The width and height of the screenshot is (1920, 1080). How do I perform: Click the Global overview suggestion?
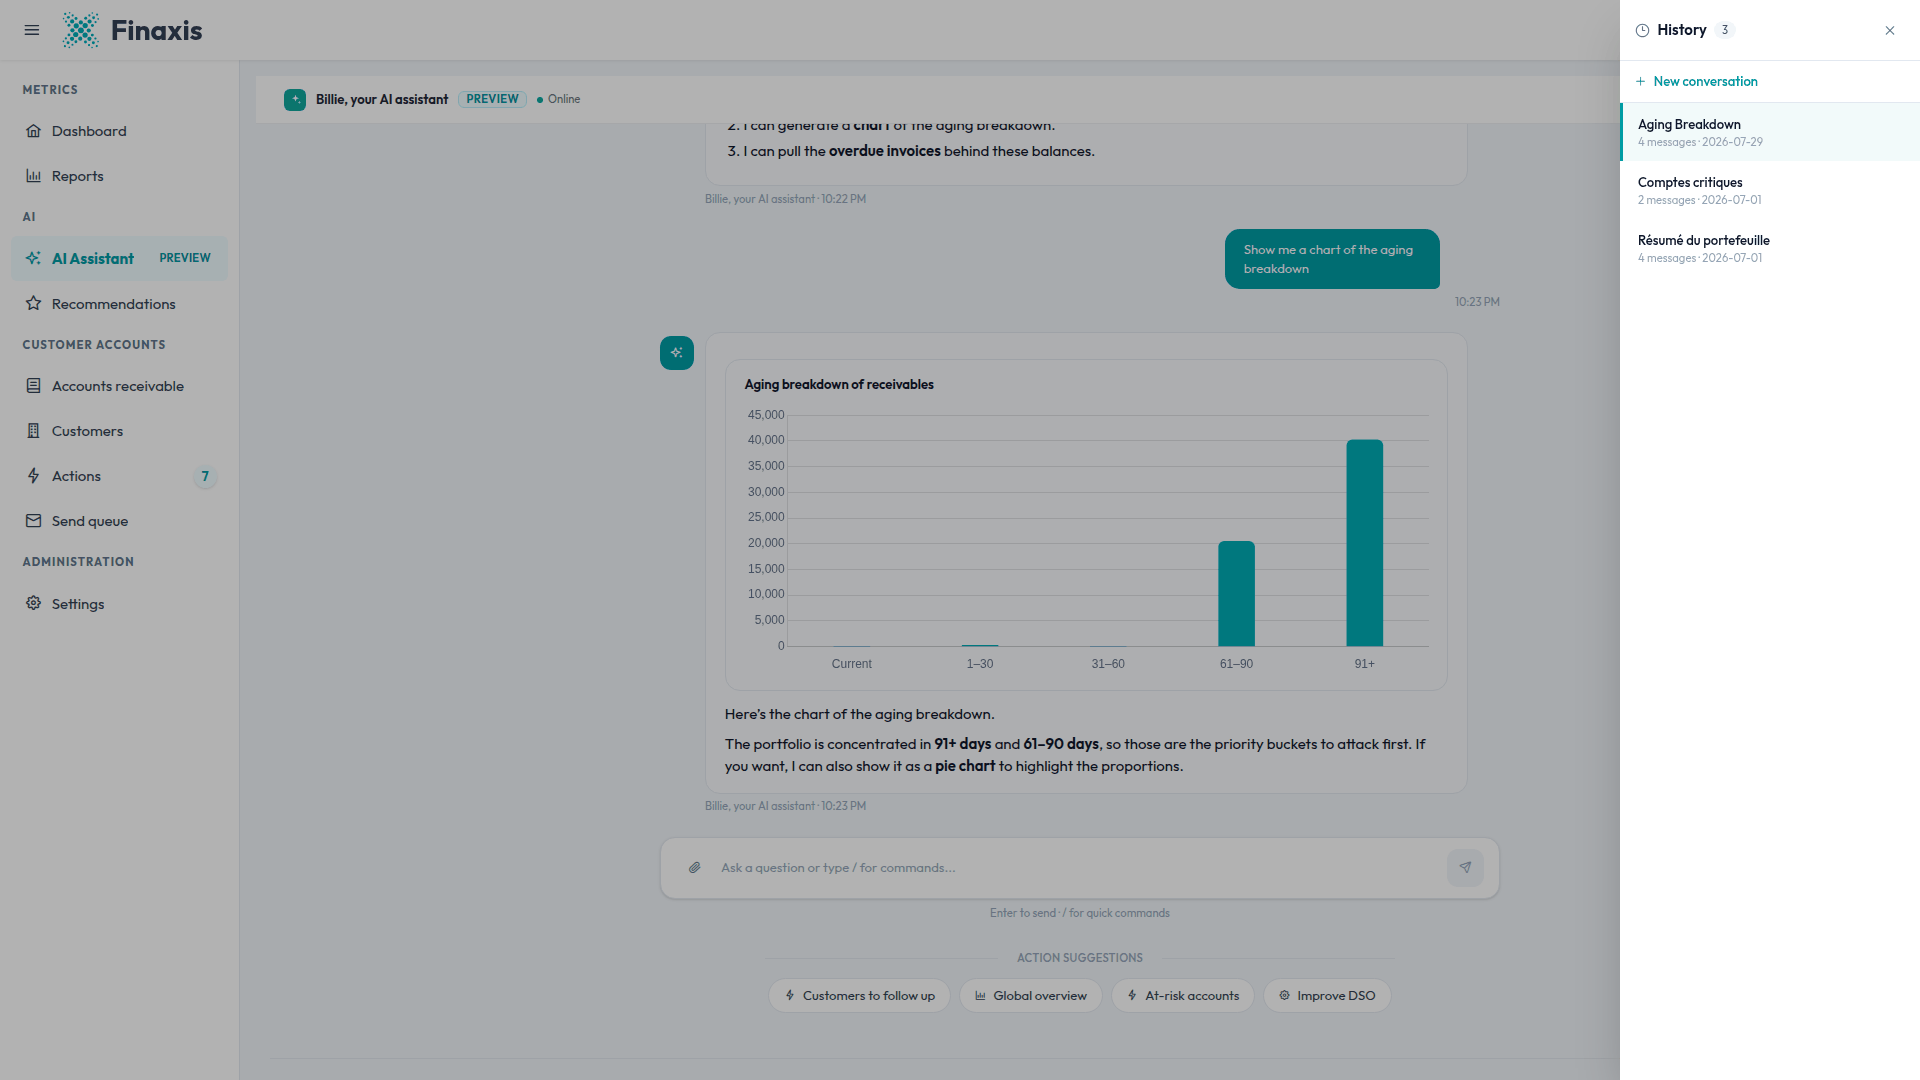click(1030, 995)
